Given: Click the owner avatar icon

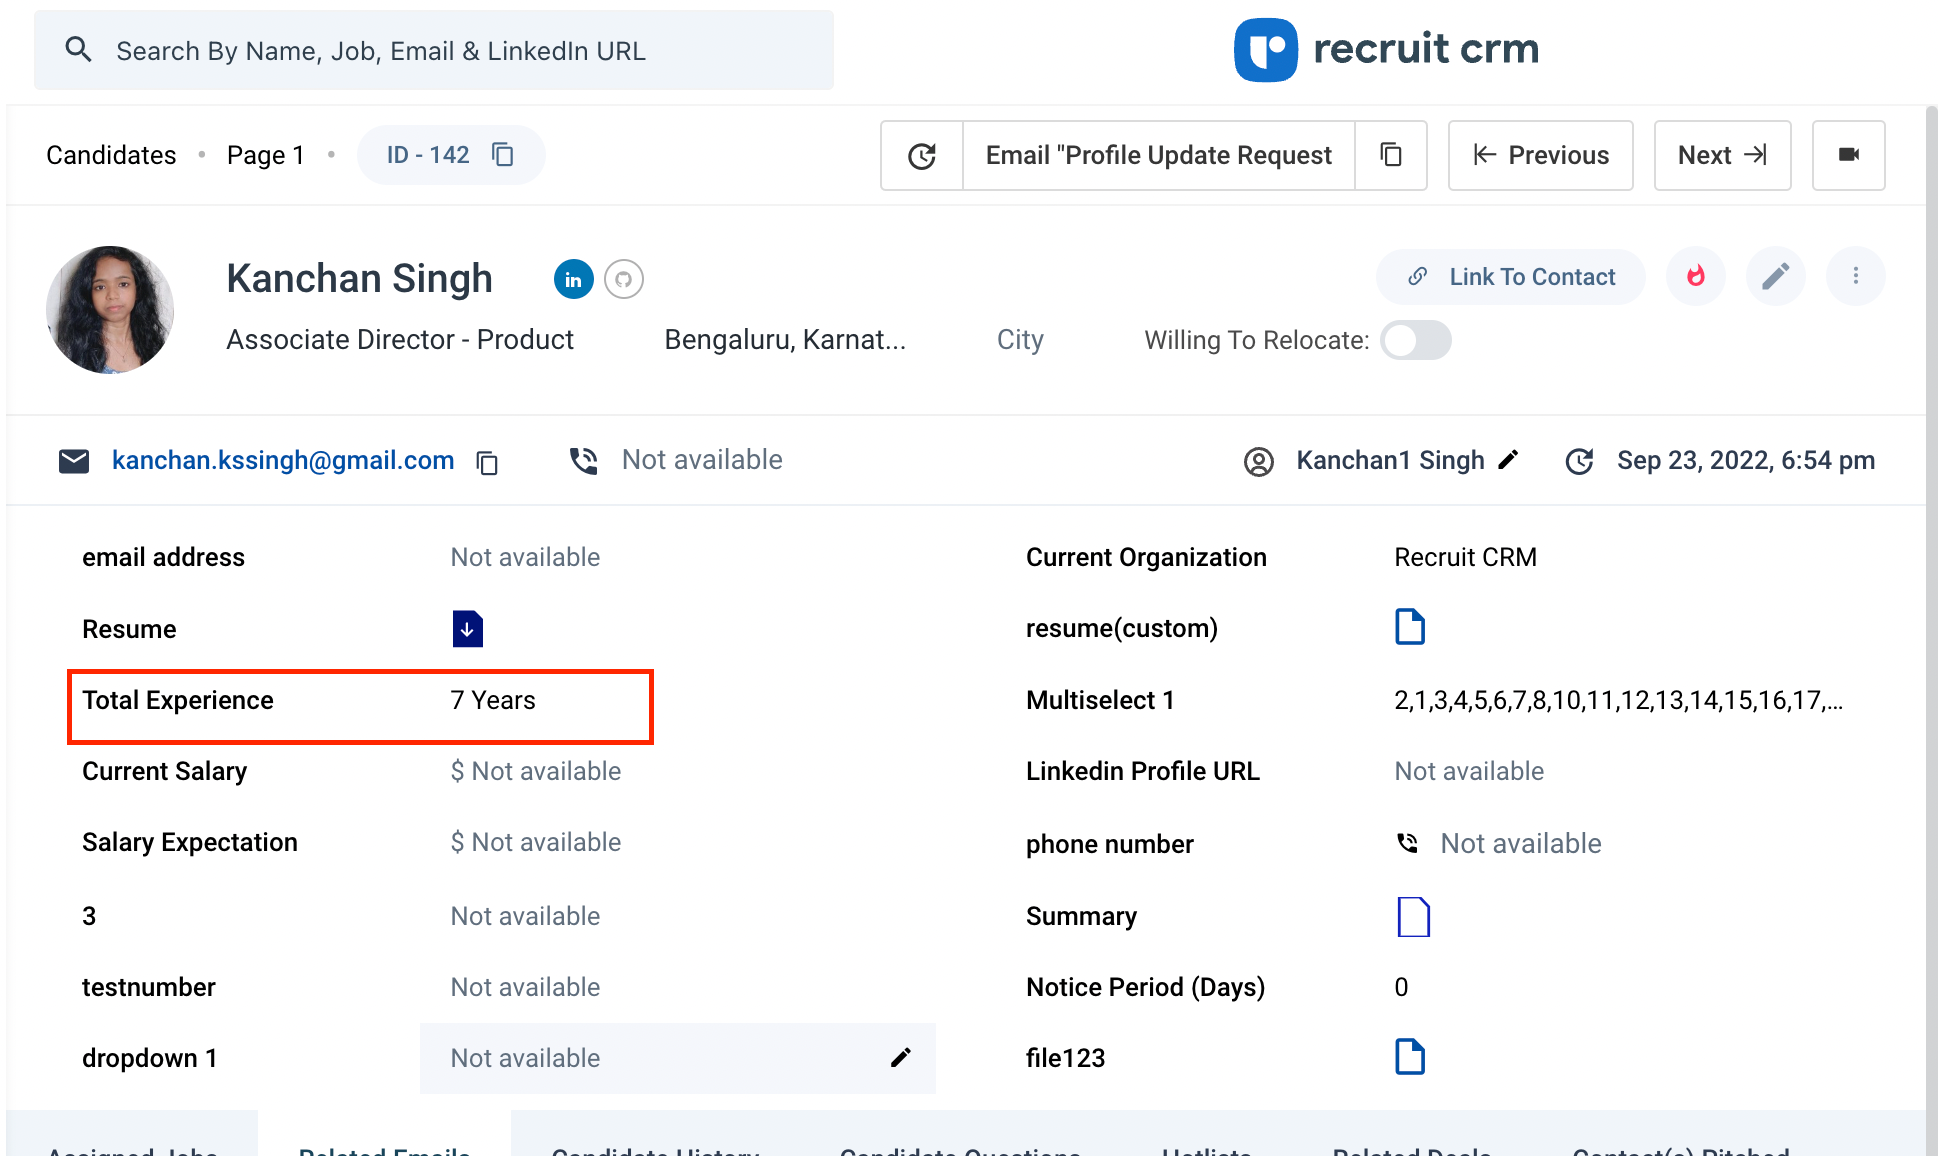Looking at the screenshot, I should pyautogui.click(x=1259, y=461).
